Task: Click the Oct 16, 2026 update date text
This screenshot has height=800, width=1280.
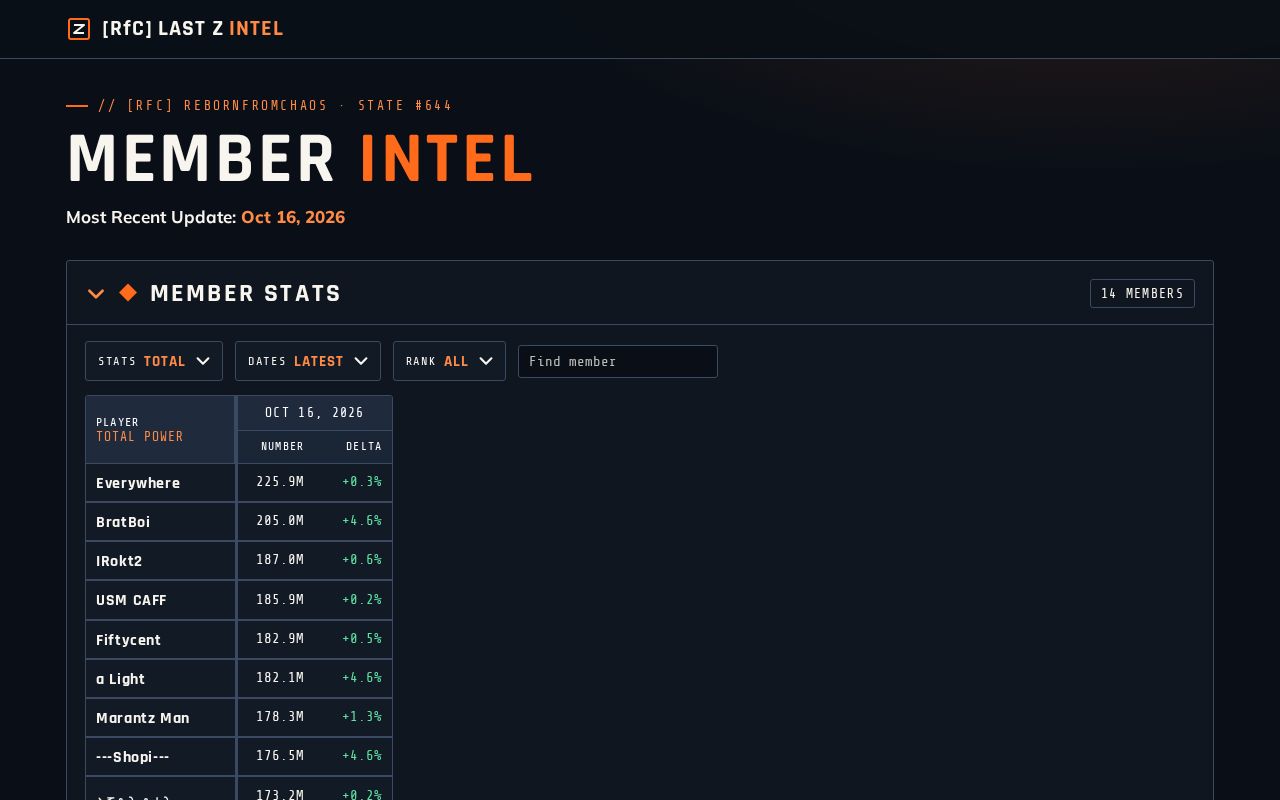Action: (293, 217)
